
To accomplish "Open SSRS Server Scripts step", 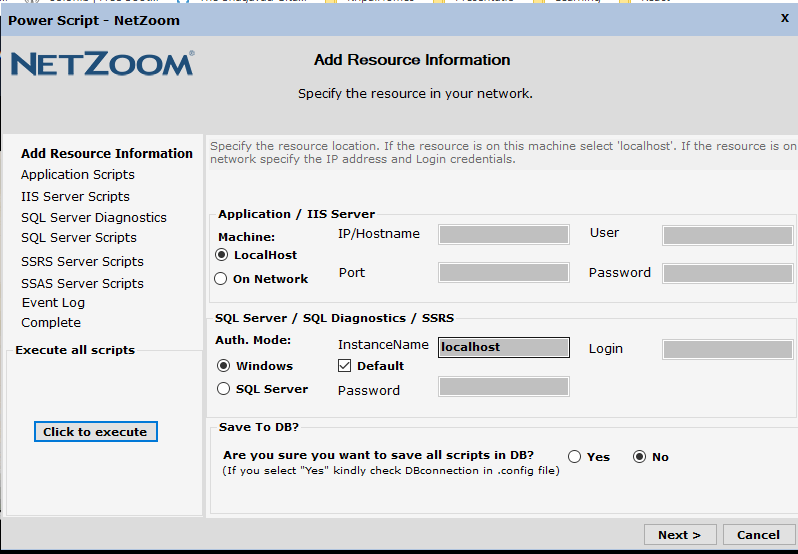I will (82, 261).
